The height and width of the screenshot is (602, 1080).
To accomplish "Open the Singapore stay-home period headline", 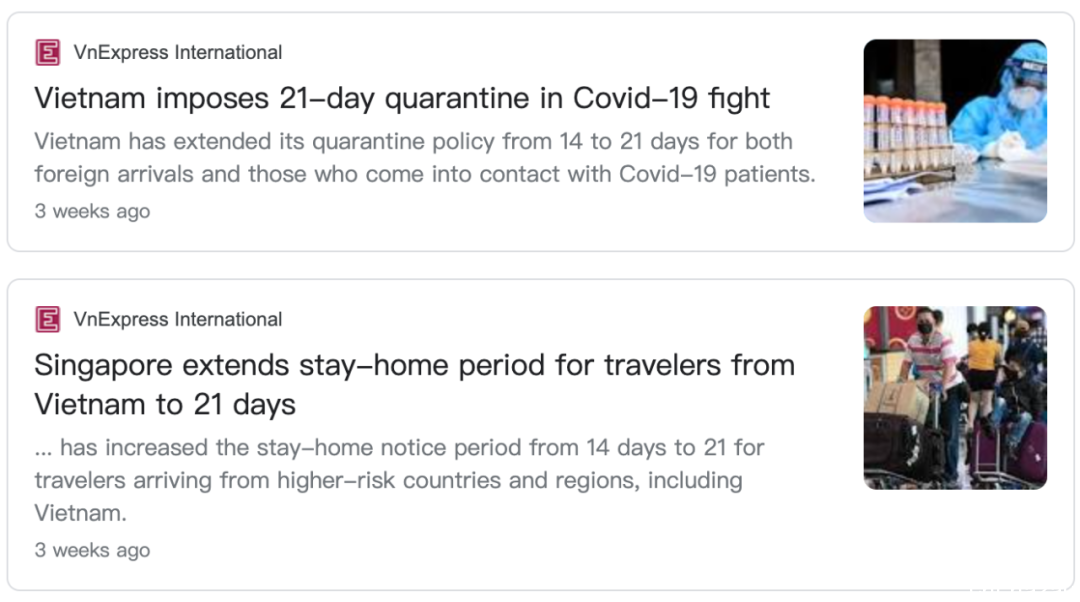I will coord(414,384).
